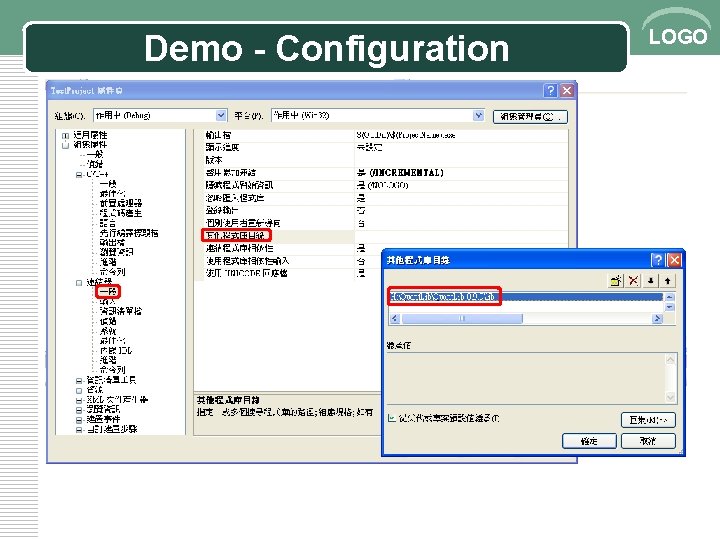Select 偵錯 directly under 組態屬性

tap(95, 164)
